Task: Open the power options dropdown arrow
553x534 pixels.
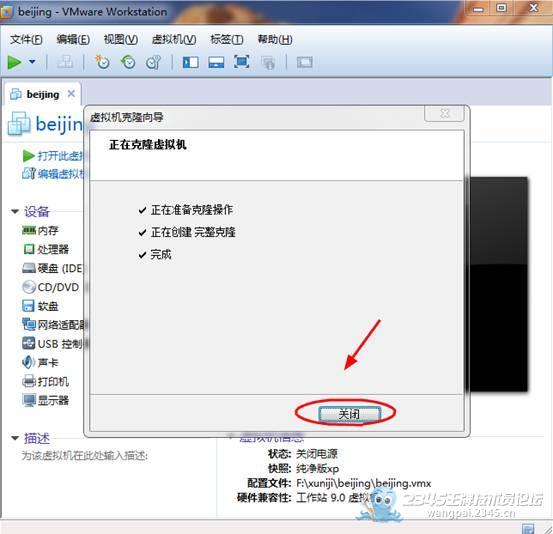Action: coord(32,62)
